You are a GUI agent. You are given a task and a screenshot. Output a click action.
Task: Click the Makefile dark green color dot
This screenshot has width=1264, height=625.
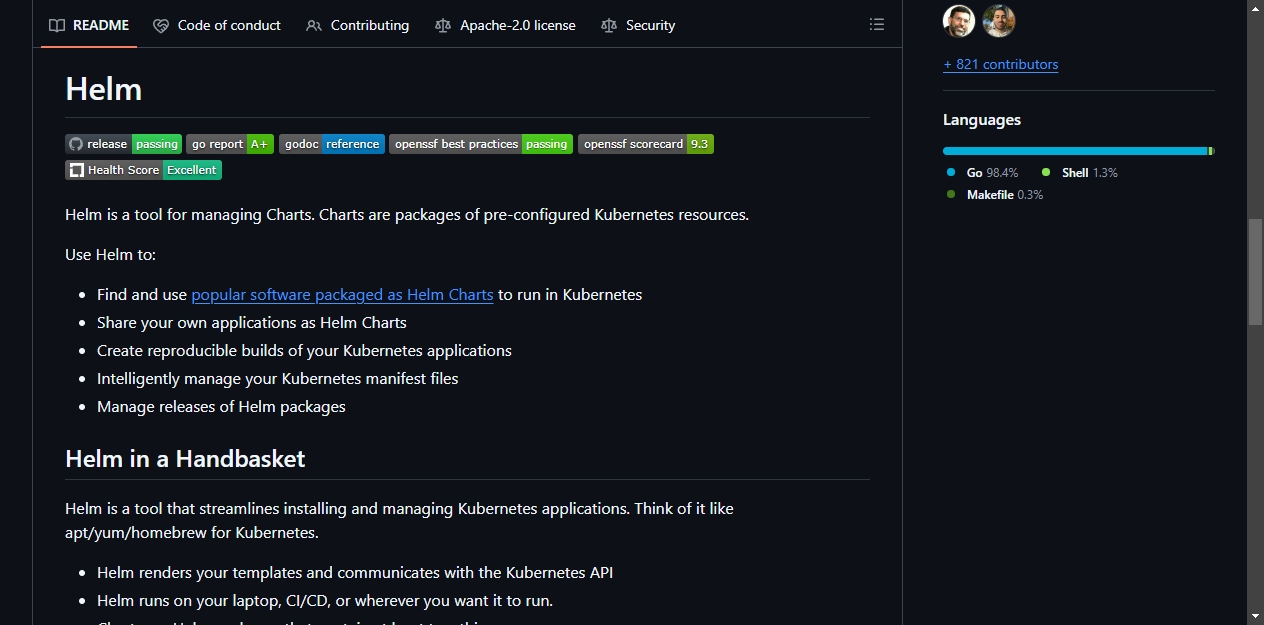[x=951, y=194]
